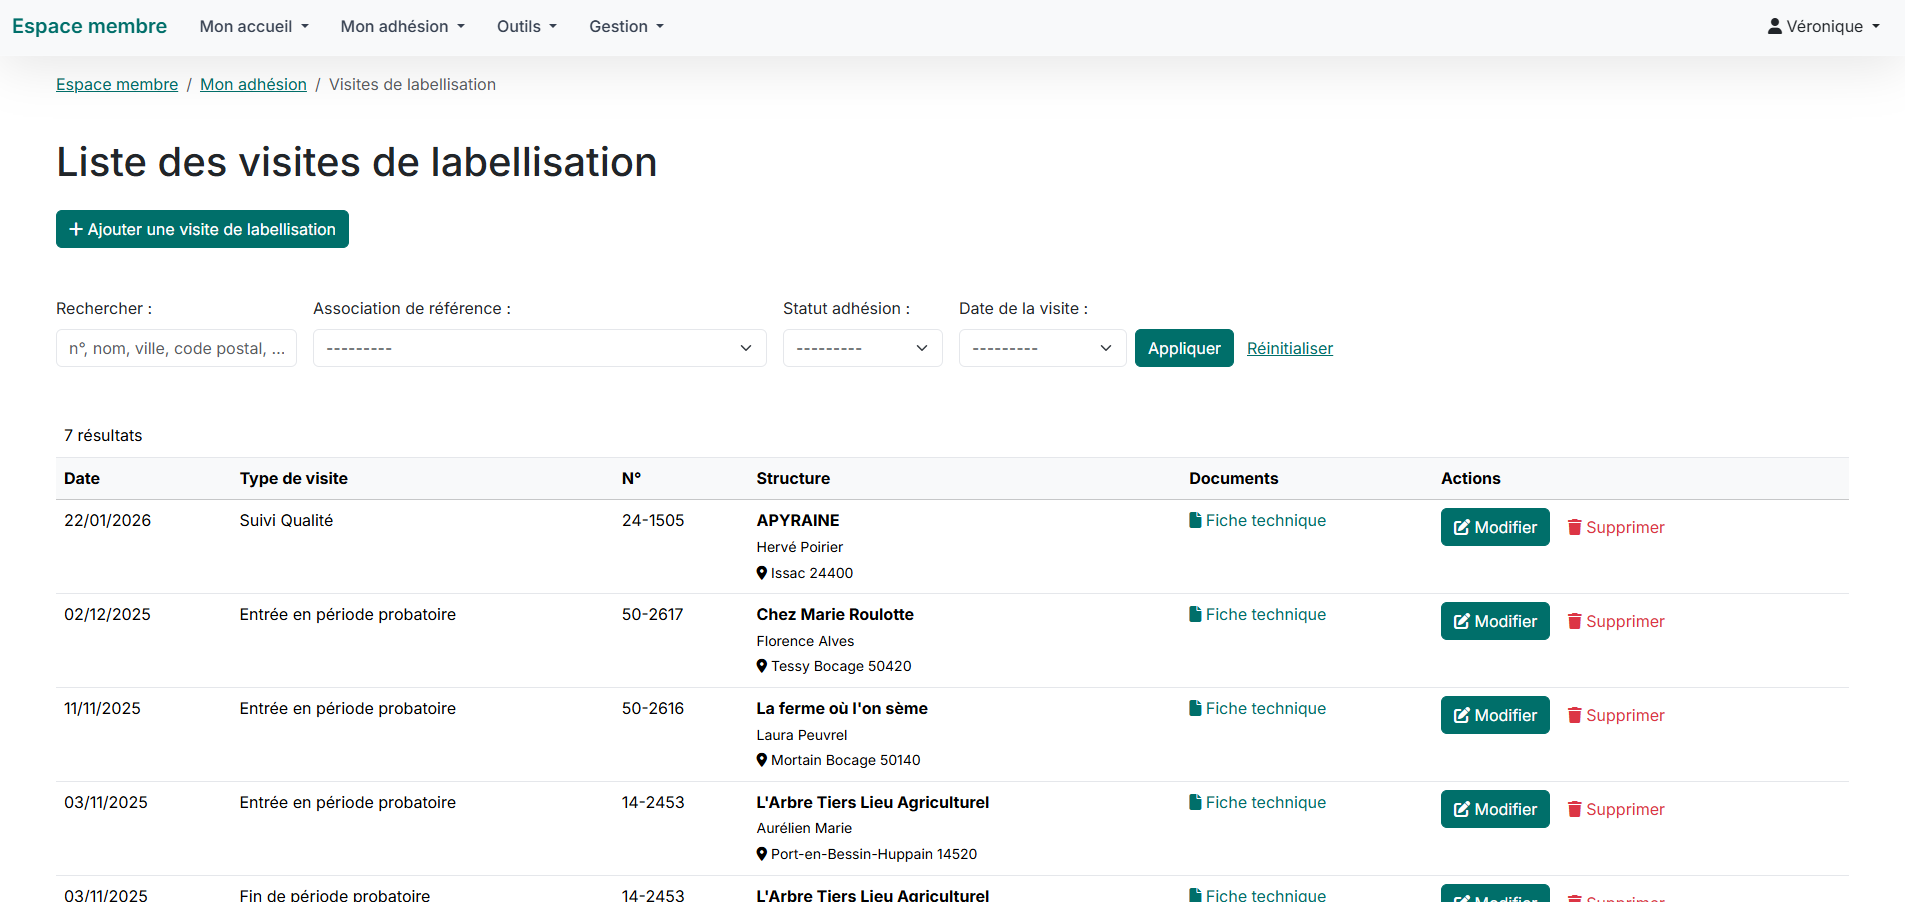Expand the Association de référence dropdown
The width and height of the screenshot is (1905, 902).
(x=539, y=348)
